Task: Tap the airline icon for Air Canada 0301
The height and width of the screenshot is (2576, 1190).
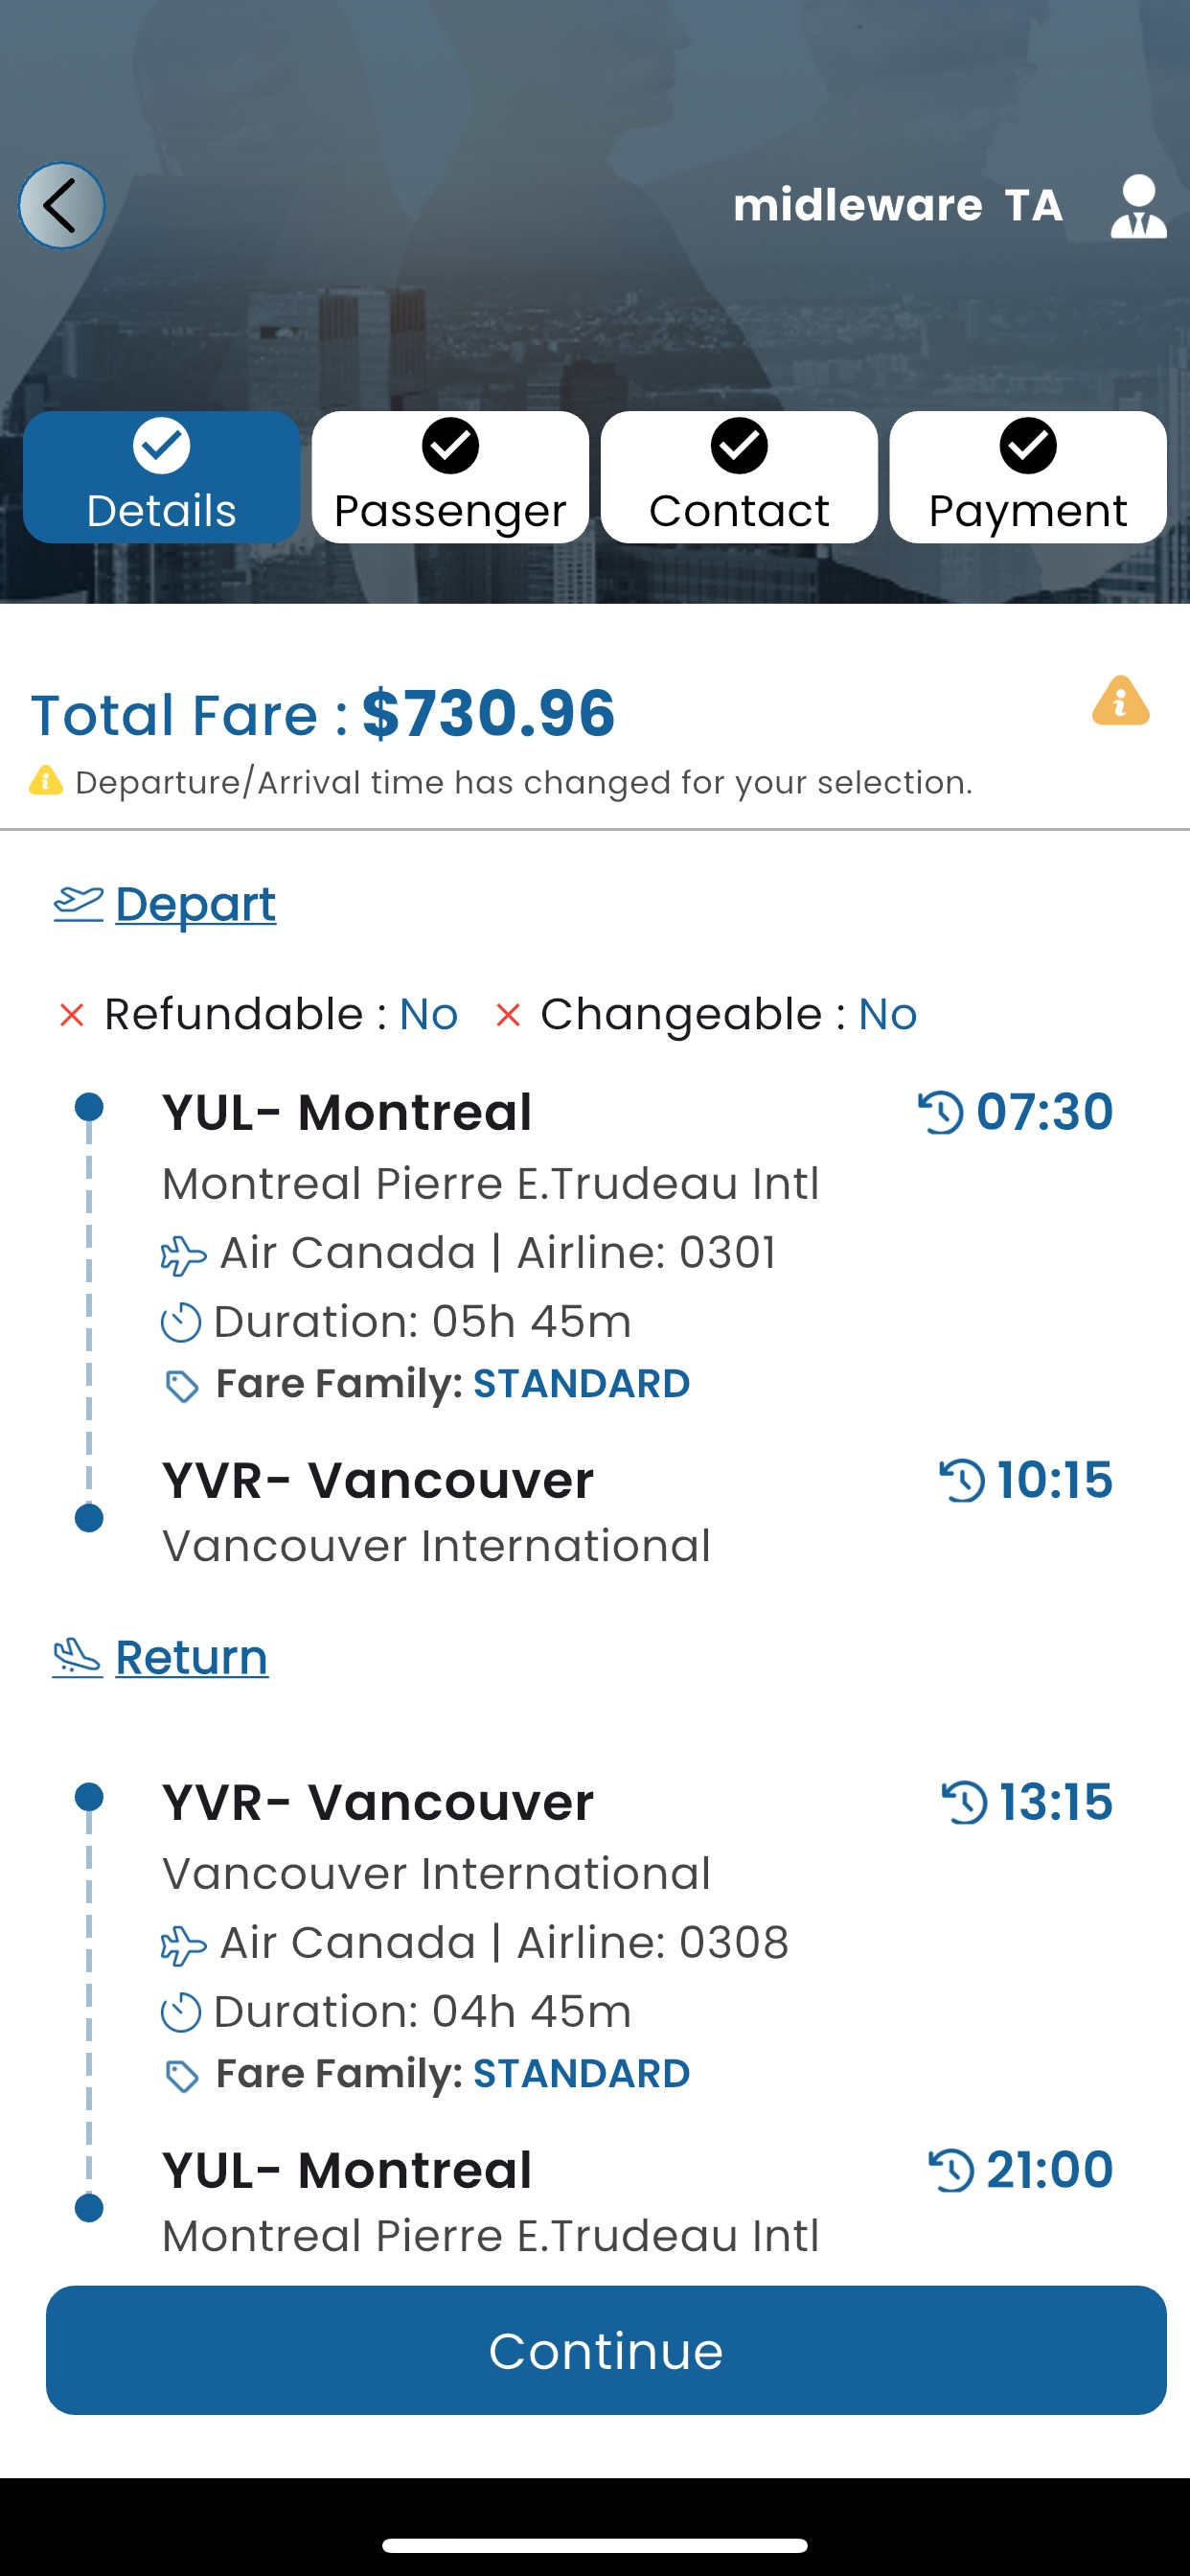Action: pos(183,1255)
